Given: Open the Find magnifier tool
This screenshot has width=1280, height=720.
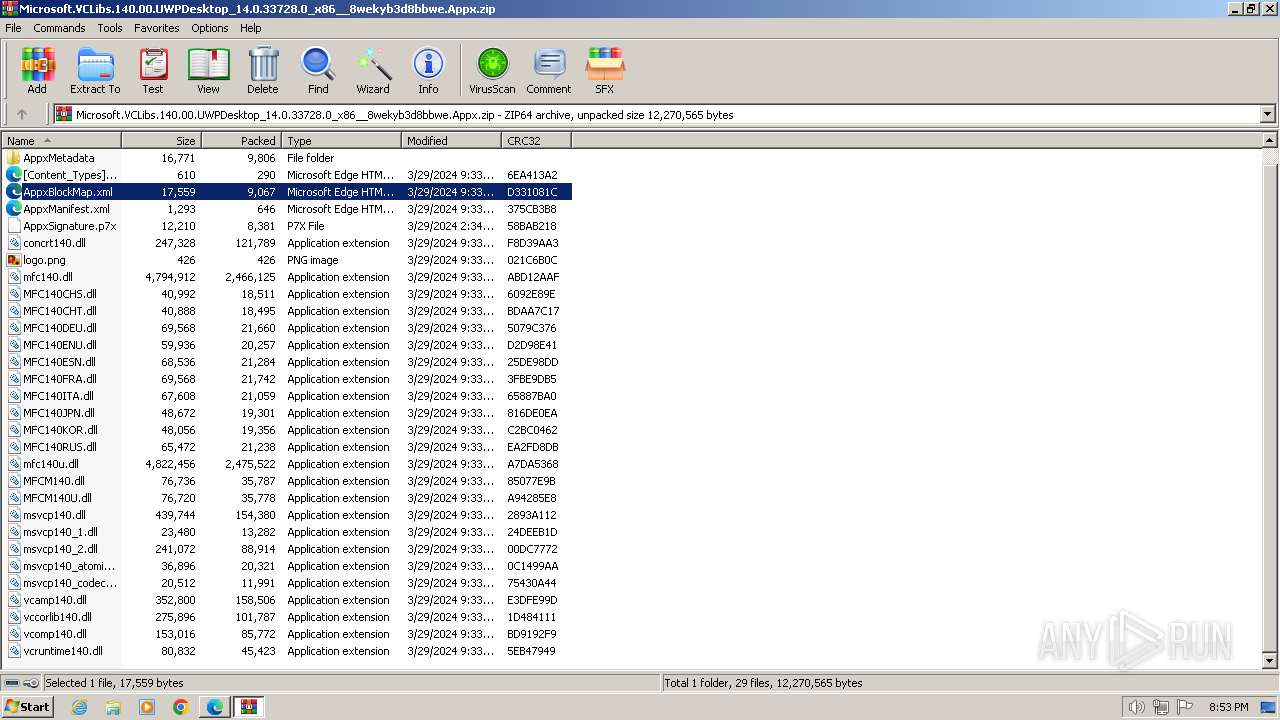Looking at the screenshot, I should 318,71.
